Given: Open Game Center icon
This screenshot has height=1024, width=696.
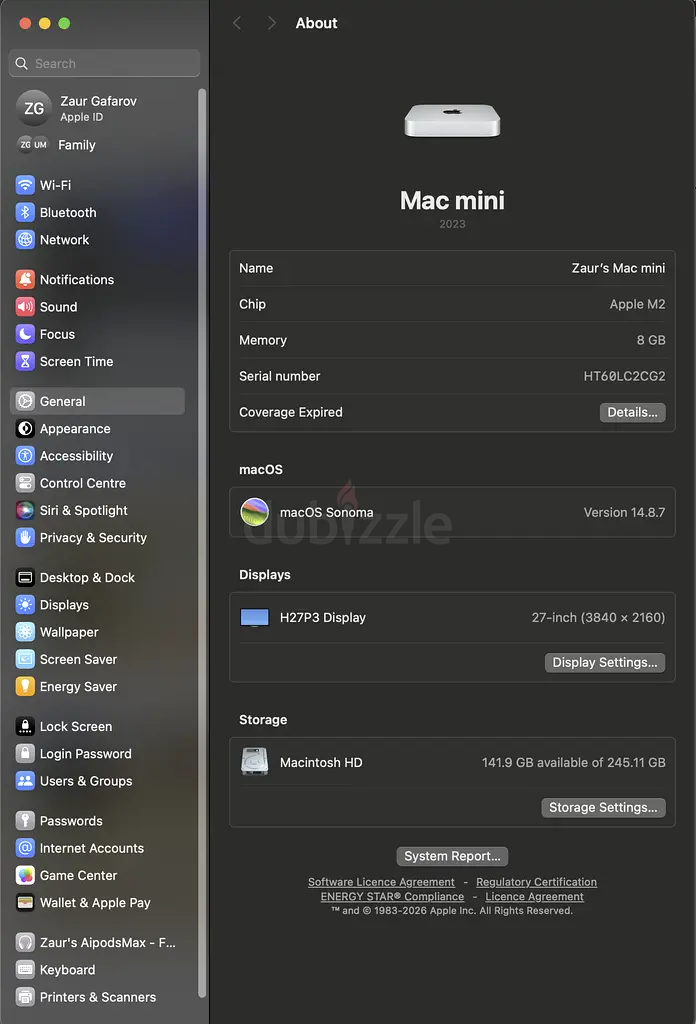Looking at the screenshot, I should tap(25, 876).
